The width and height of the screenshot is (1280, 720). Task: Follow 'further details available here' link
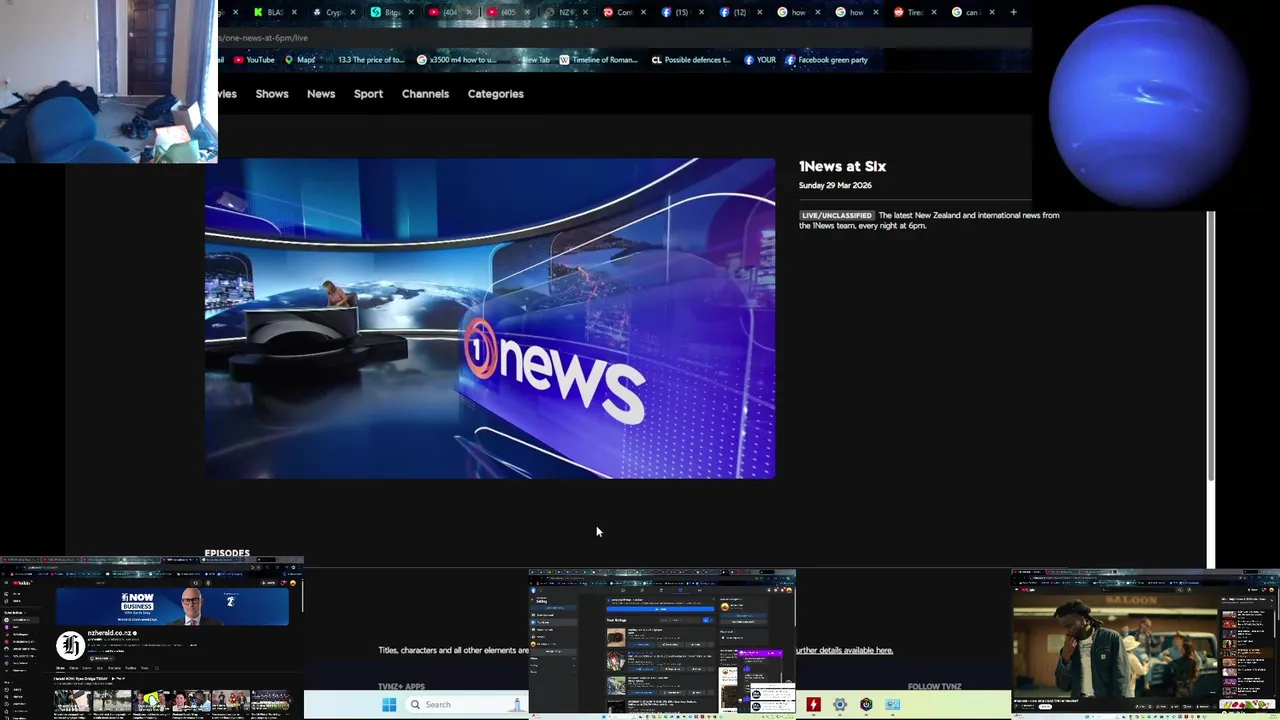(844, 650)
